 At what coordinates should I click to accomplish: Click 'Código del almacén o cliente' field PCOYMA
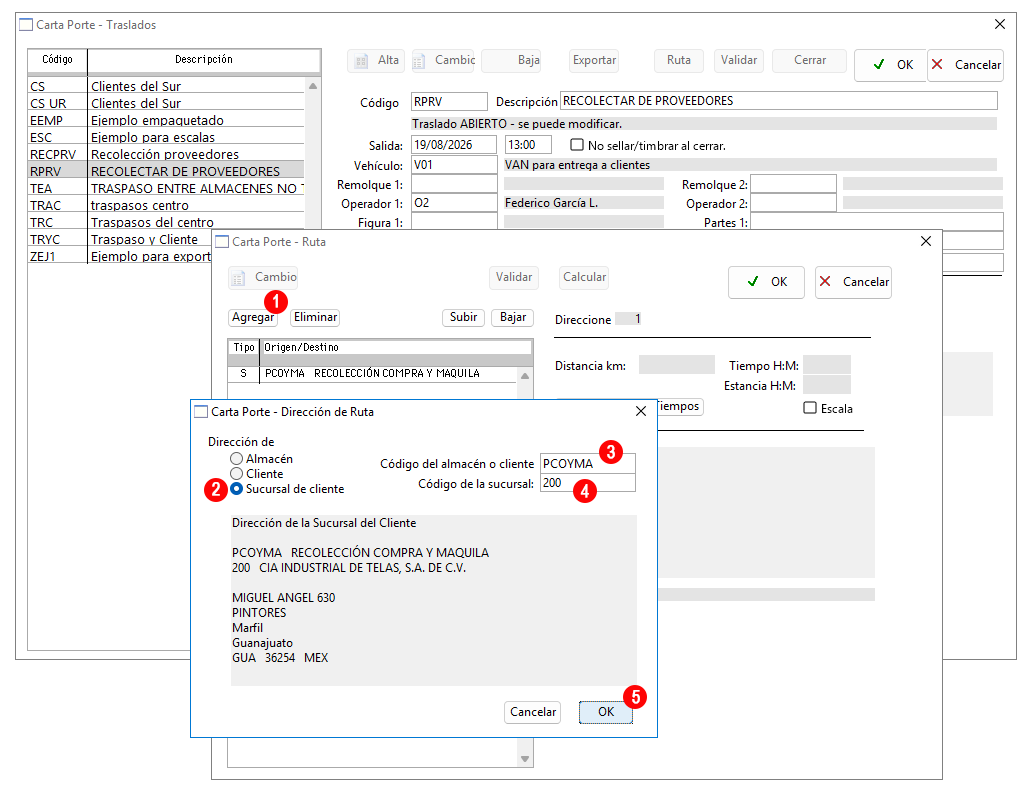coord(588,463)
